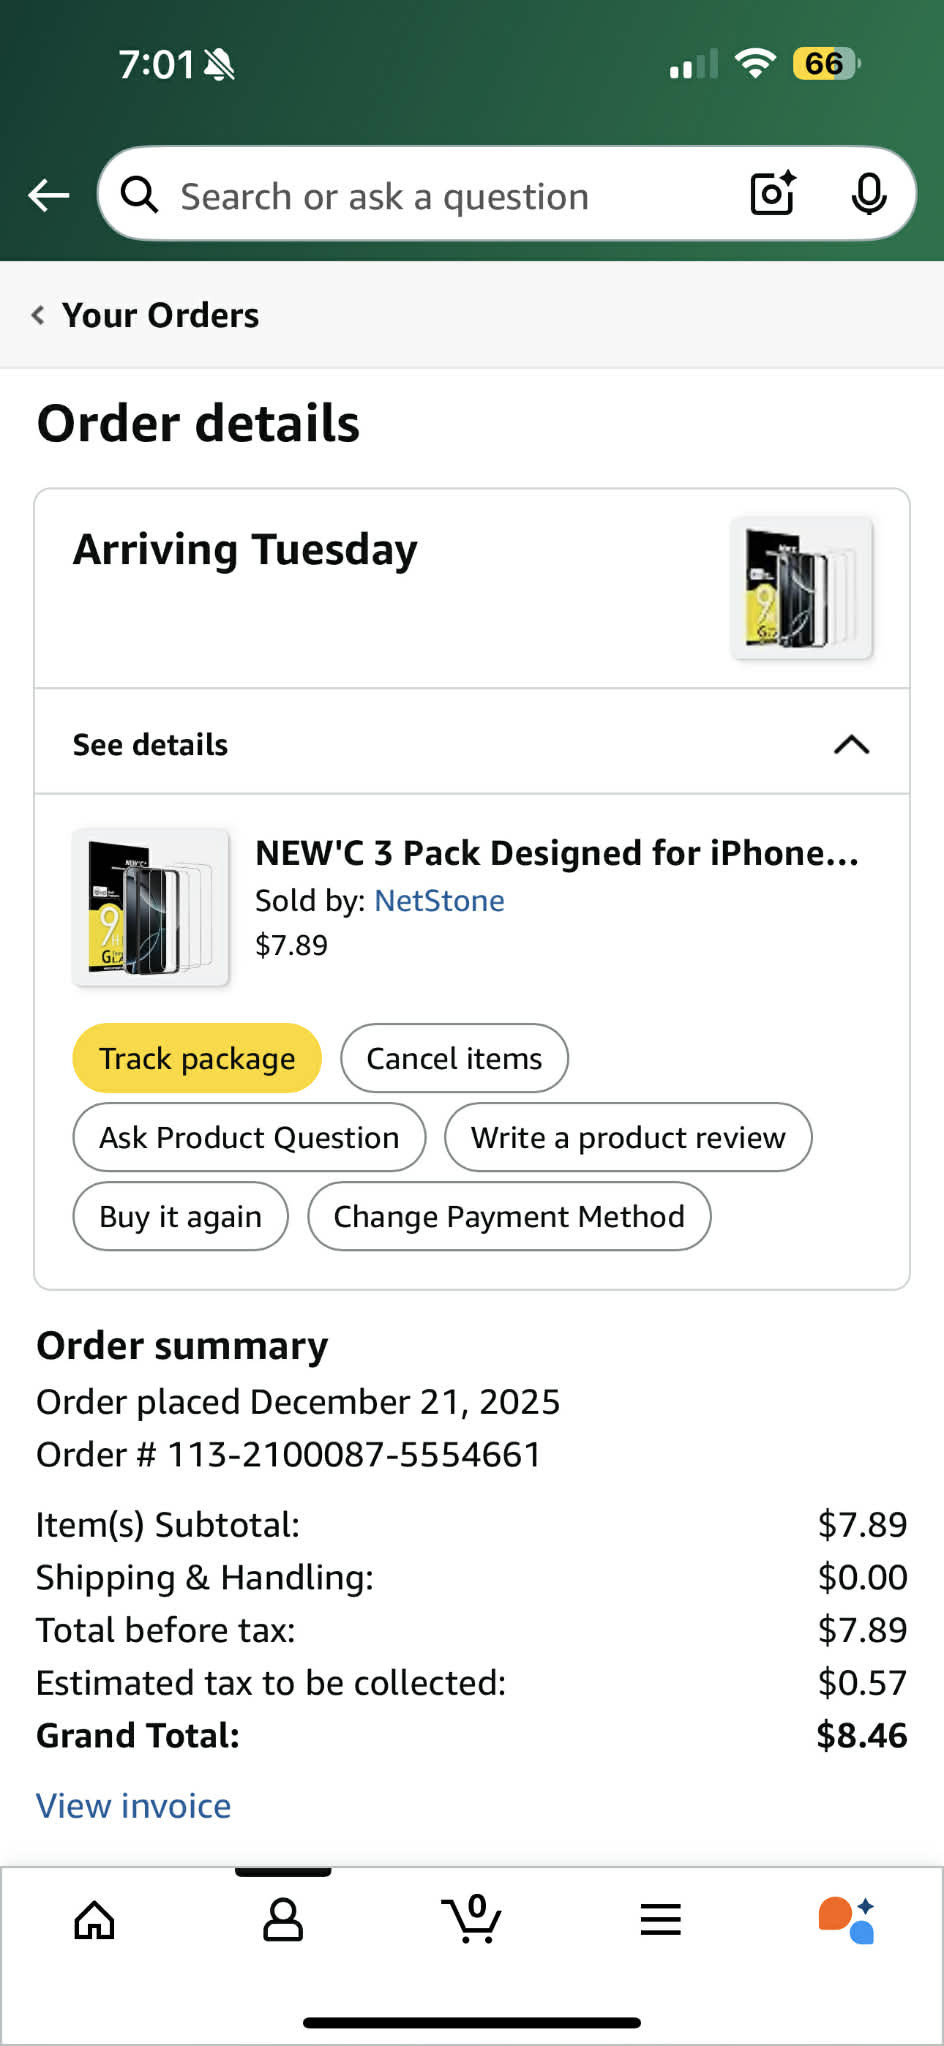Open camera lens visual search

[773, 194]
